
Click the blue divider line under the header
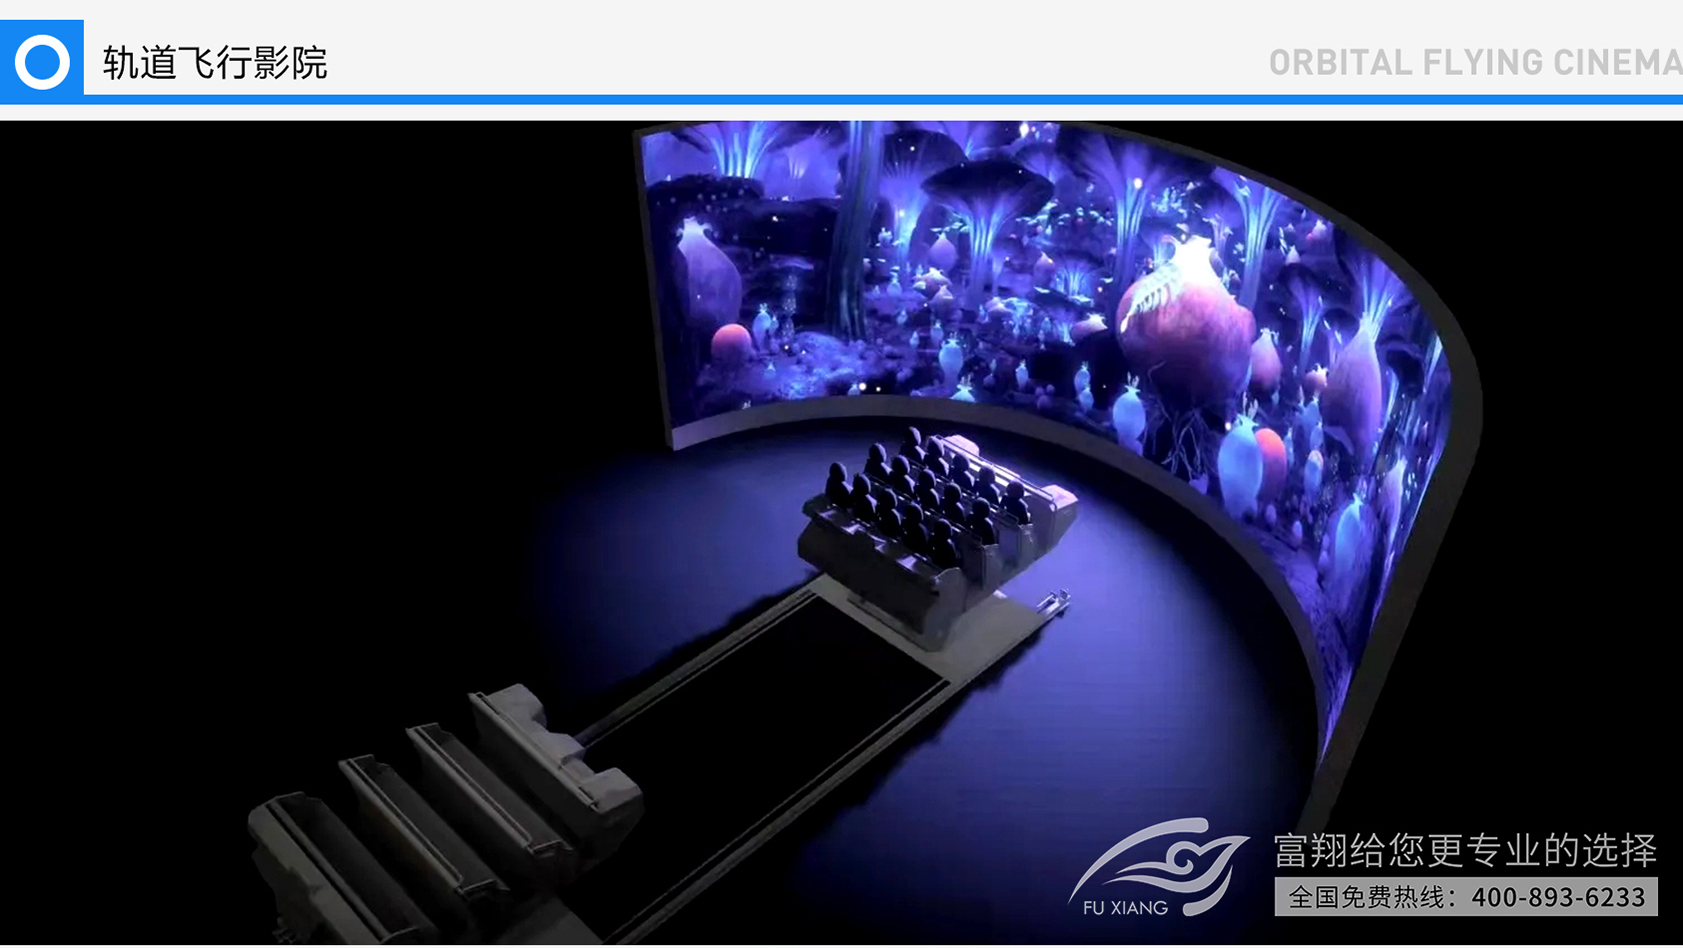tap(880, 100)
